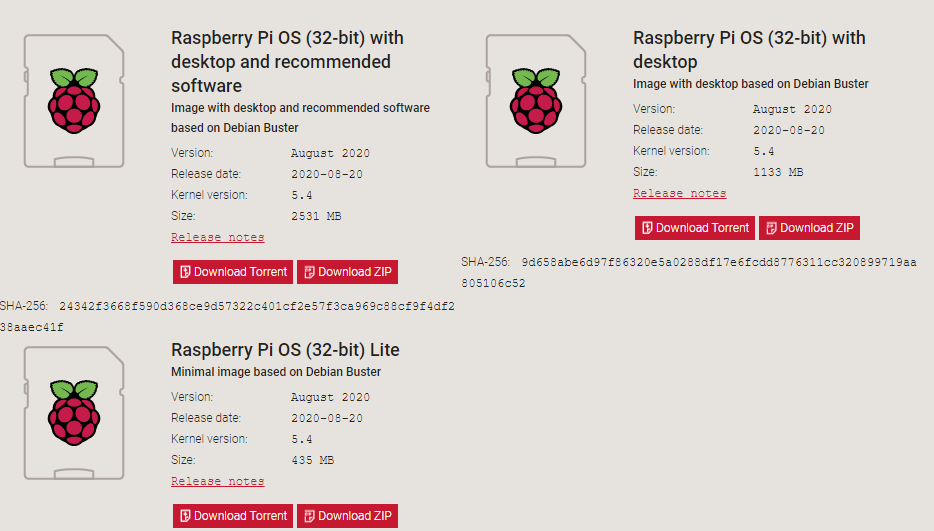Click release date 2020-08-20 under Lite image

[x=327, y=418]
